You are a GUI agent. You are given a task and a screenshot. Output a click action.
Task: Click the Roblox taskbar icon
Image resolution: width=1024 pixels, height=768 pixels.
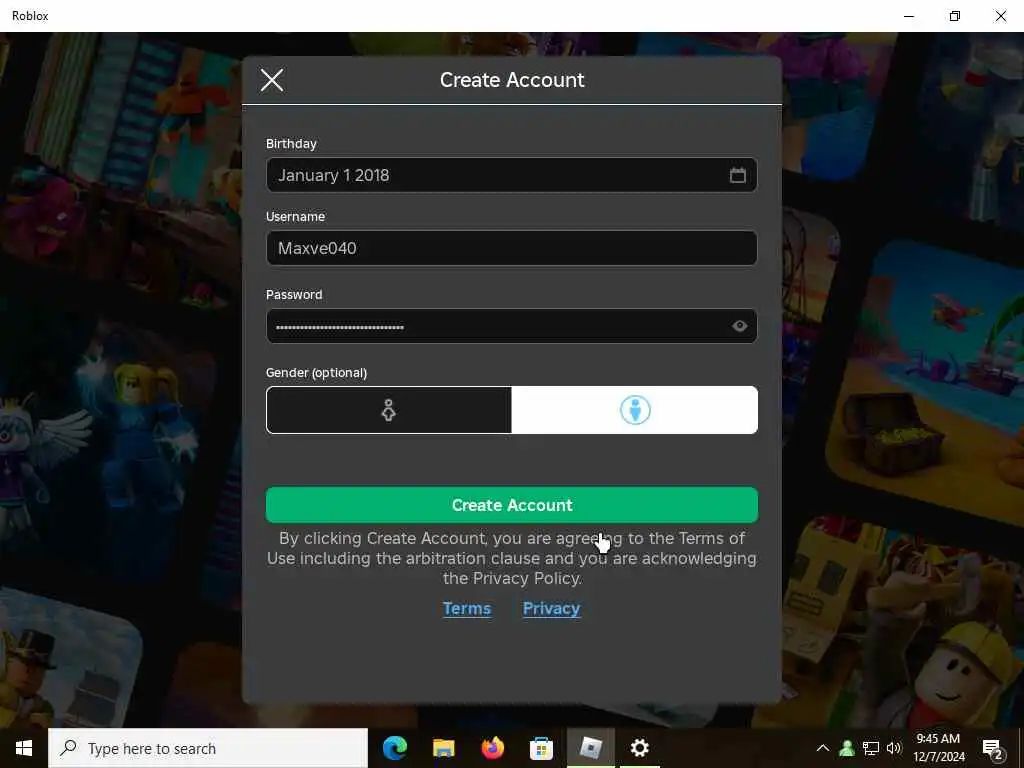coord(590,748)
